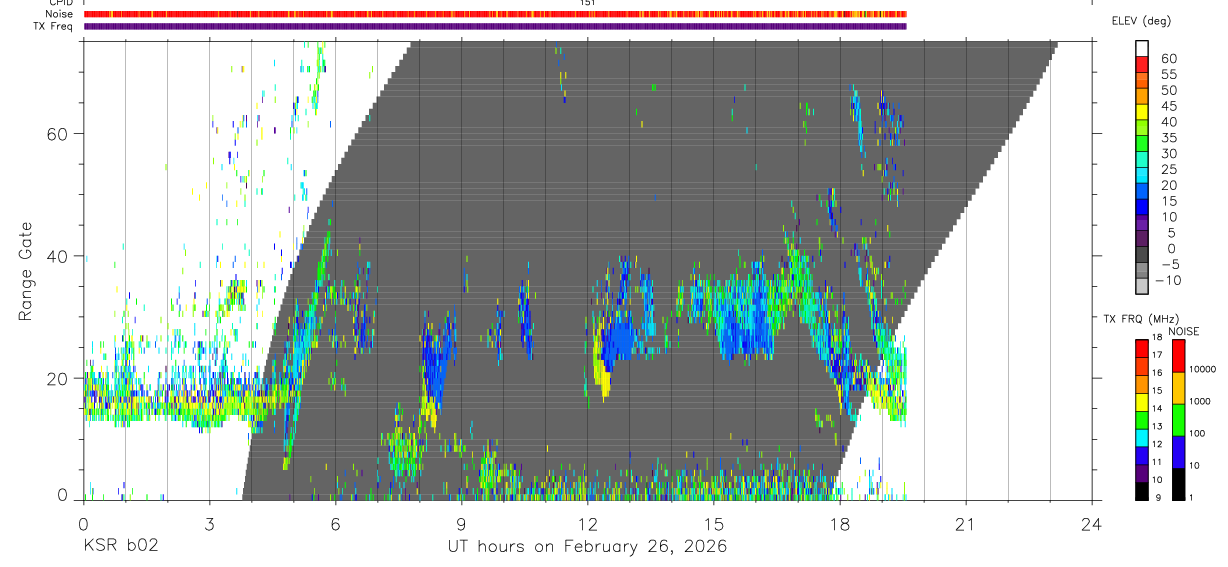Click the '3' tick on the UT hours axis

click(x=209, y=523)
